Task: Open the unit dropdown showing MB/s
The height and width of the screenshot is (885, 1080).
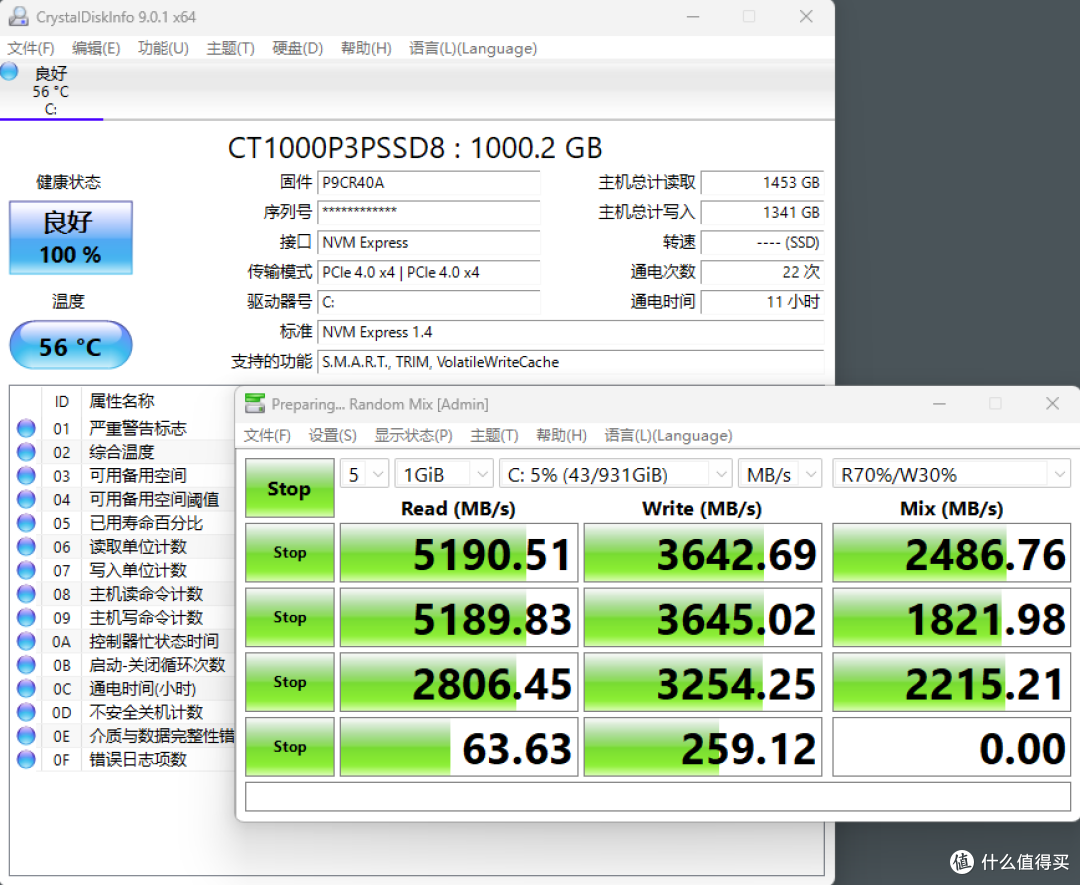Action: click(780, 474)
